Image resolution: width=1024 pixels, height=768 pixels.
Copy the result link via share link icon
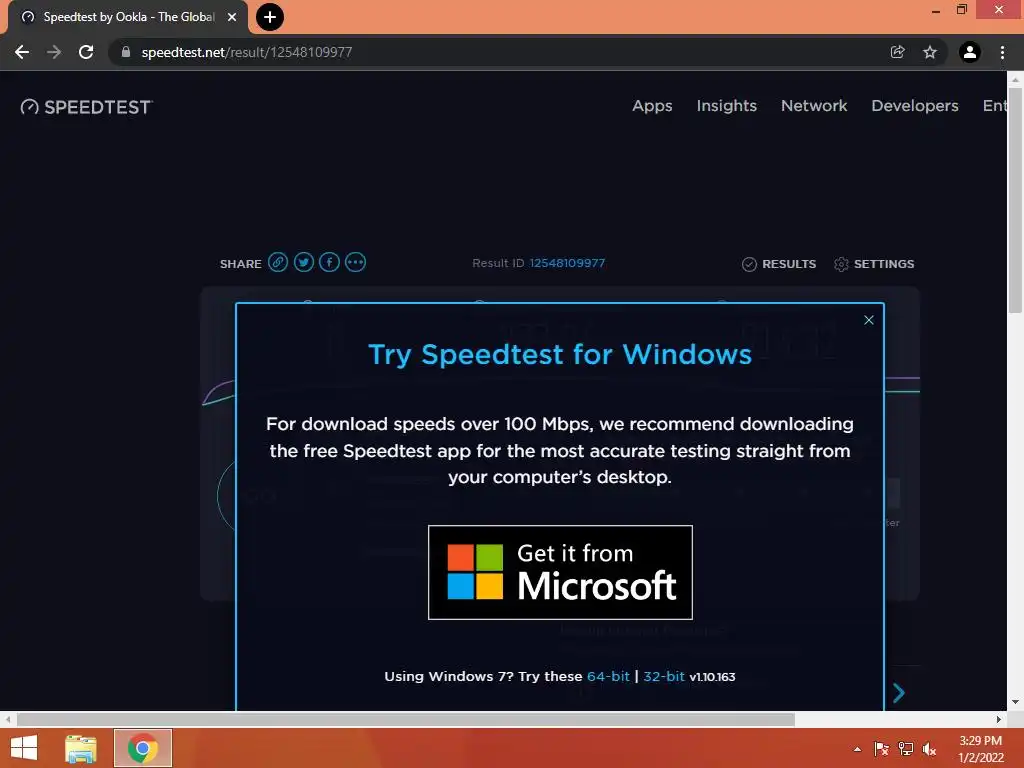(x=278, y=263)
